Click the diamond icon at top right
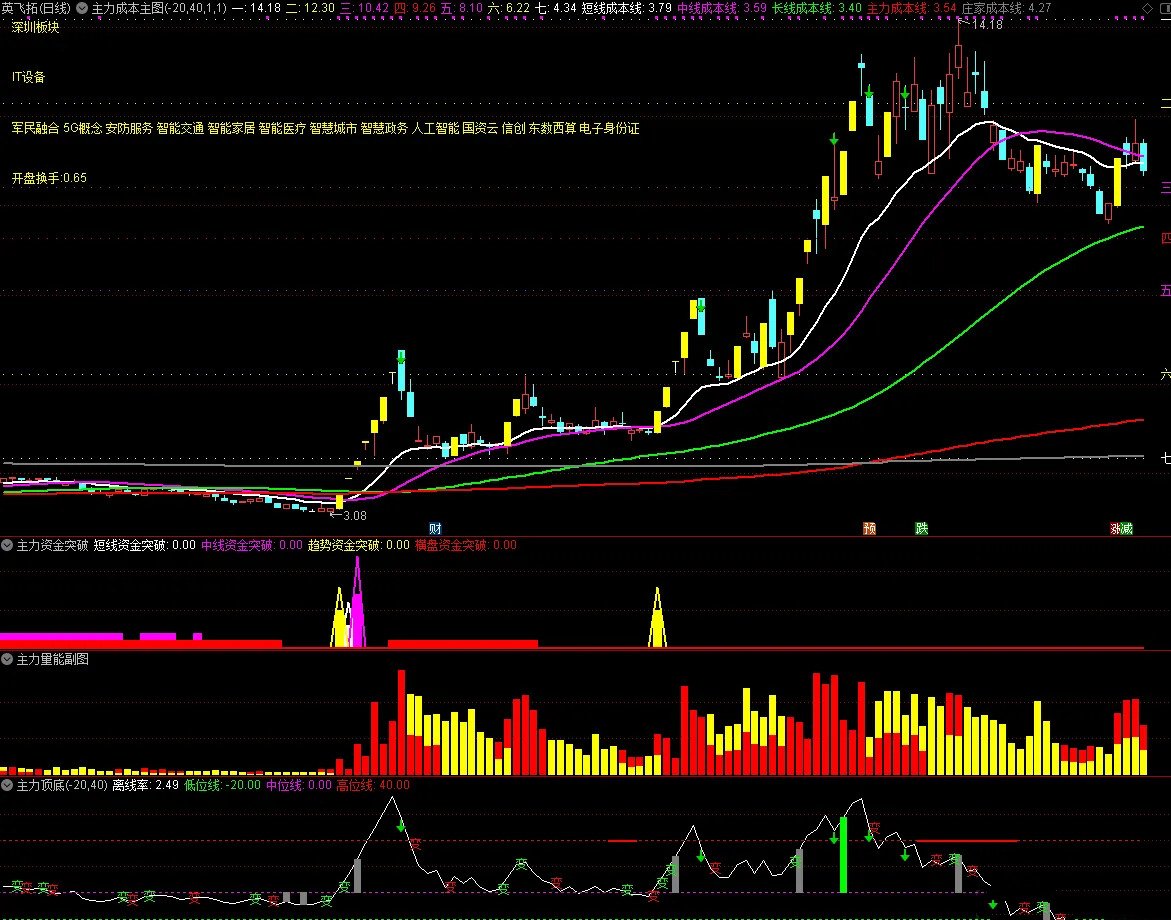Image resolution: width=1171 pixels, height=920 pixels. click(1147, 7)
